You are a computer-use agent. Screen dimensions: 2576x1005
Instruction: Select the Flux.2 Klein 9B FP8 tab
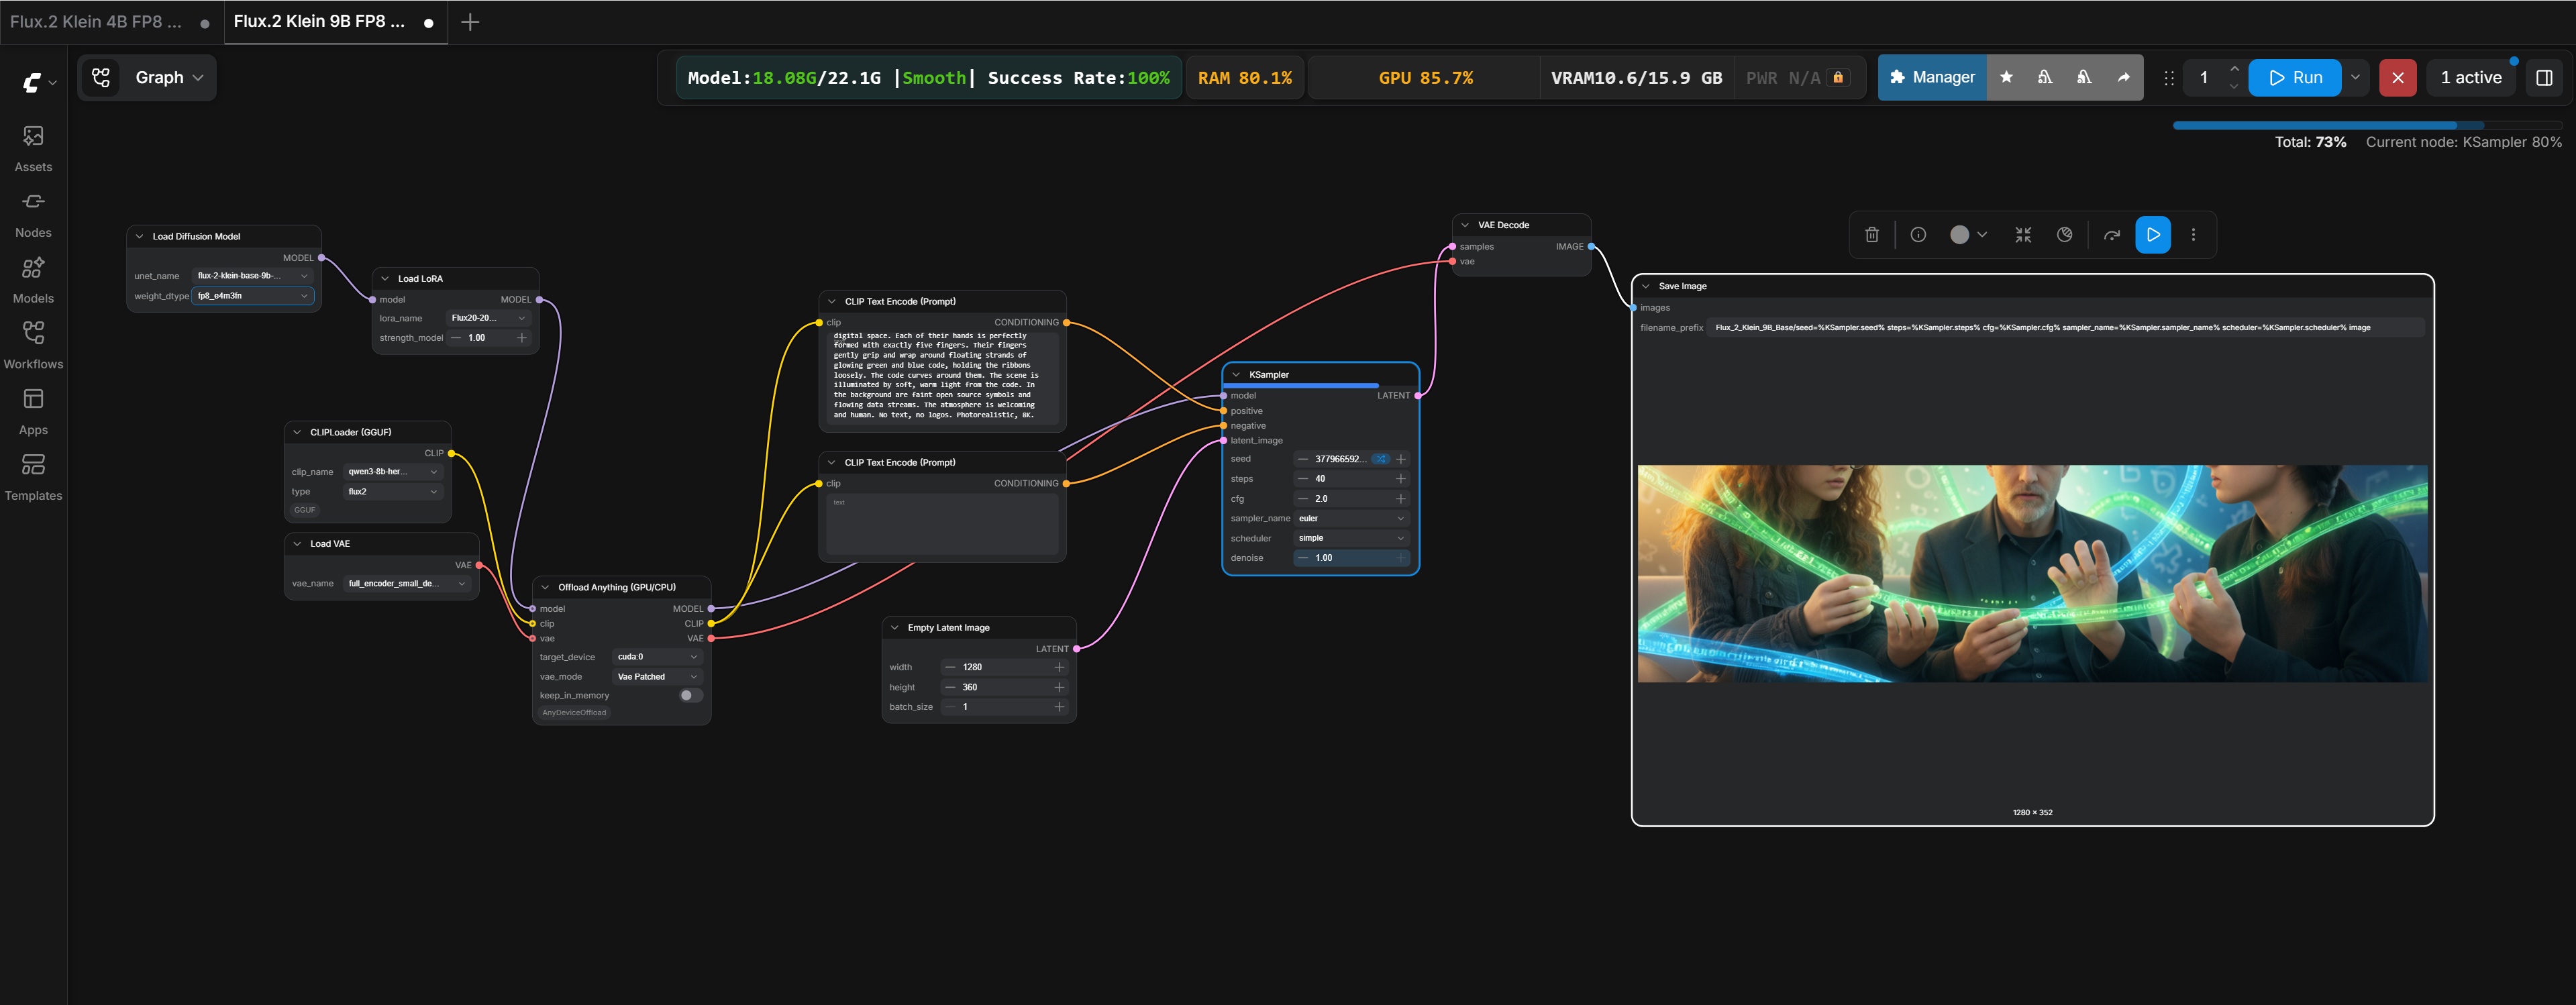tap(335, 22)
